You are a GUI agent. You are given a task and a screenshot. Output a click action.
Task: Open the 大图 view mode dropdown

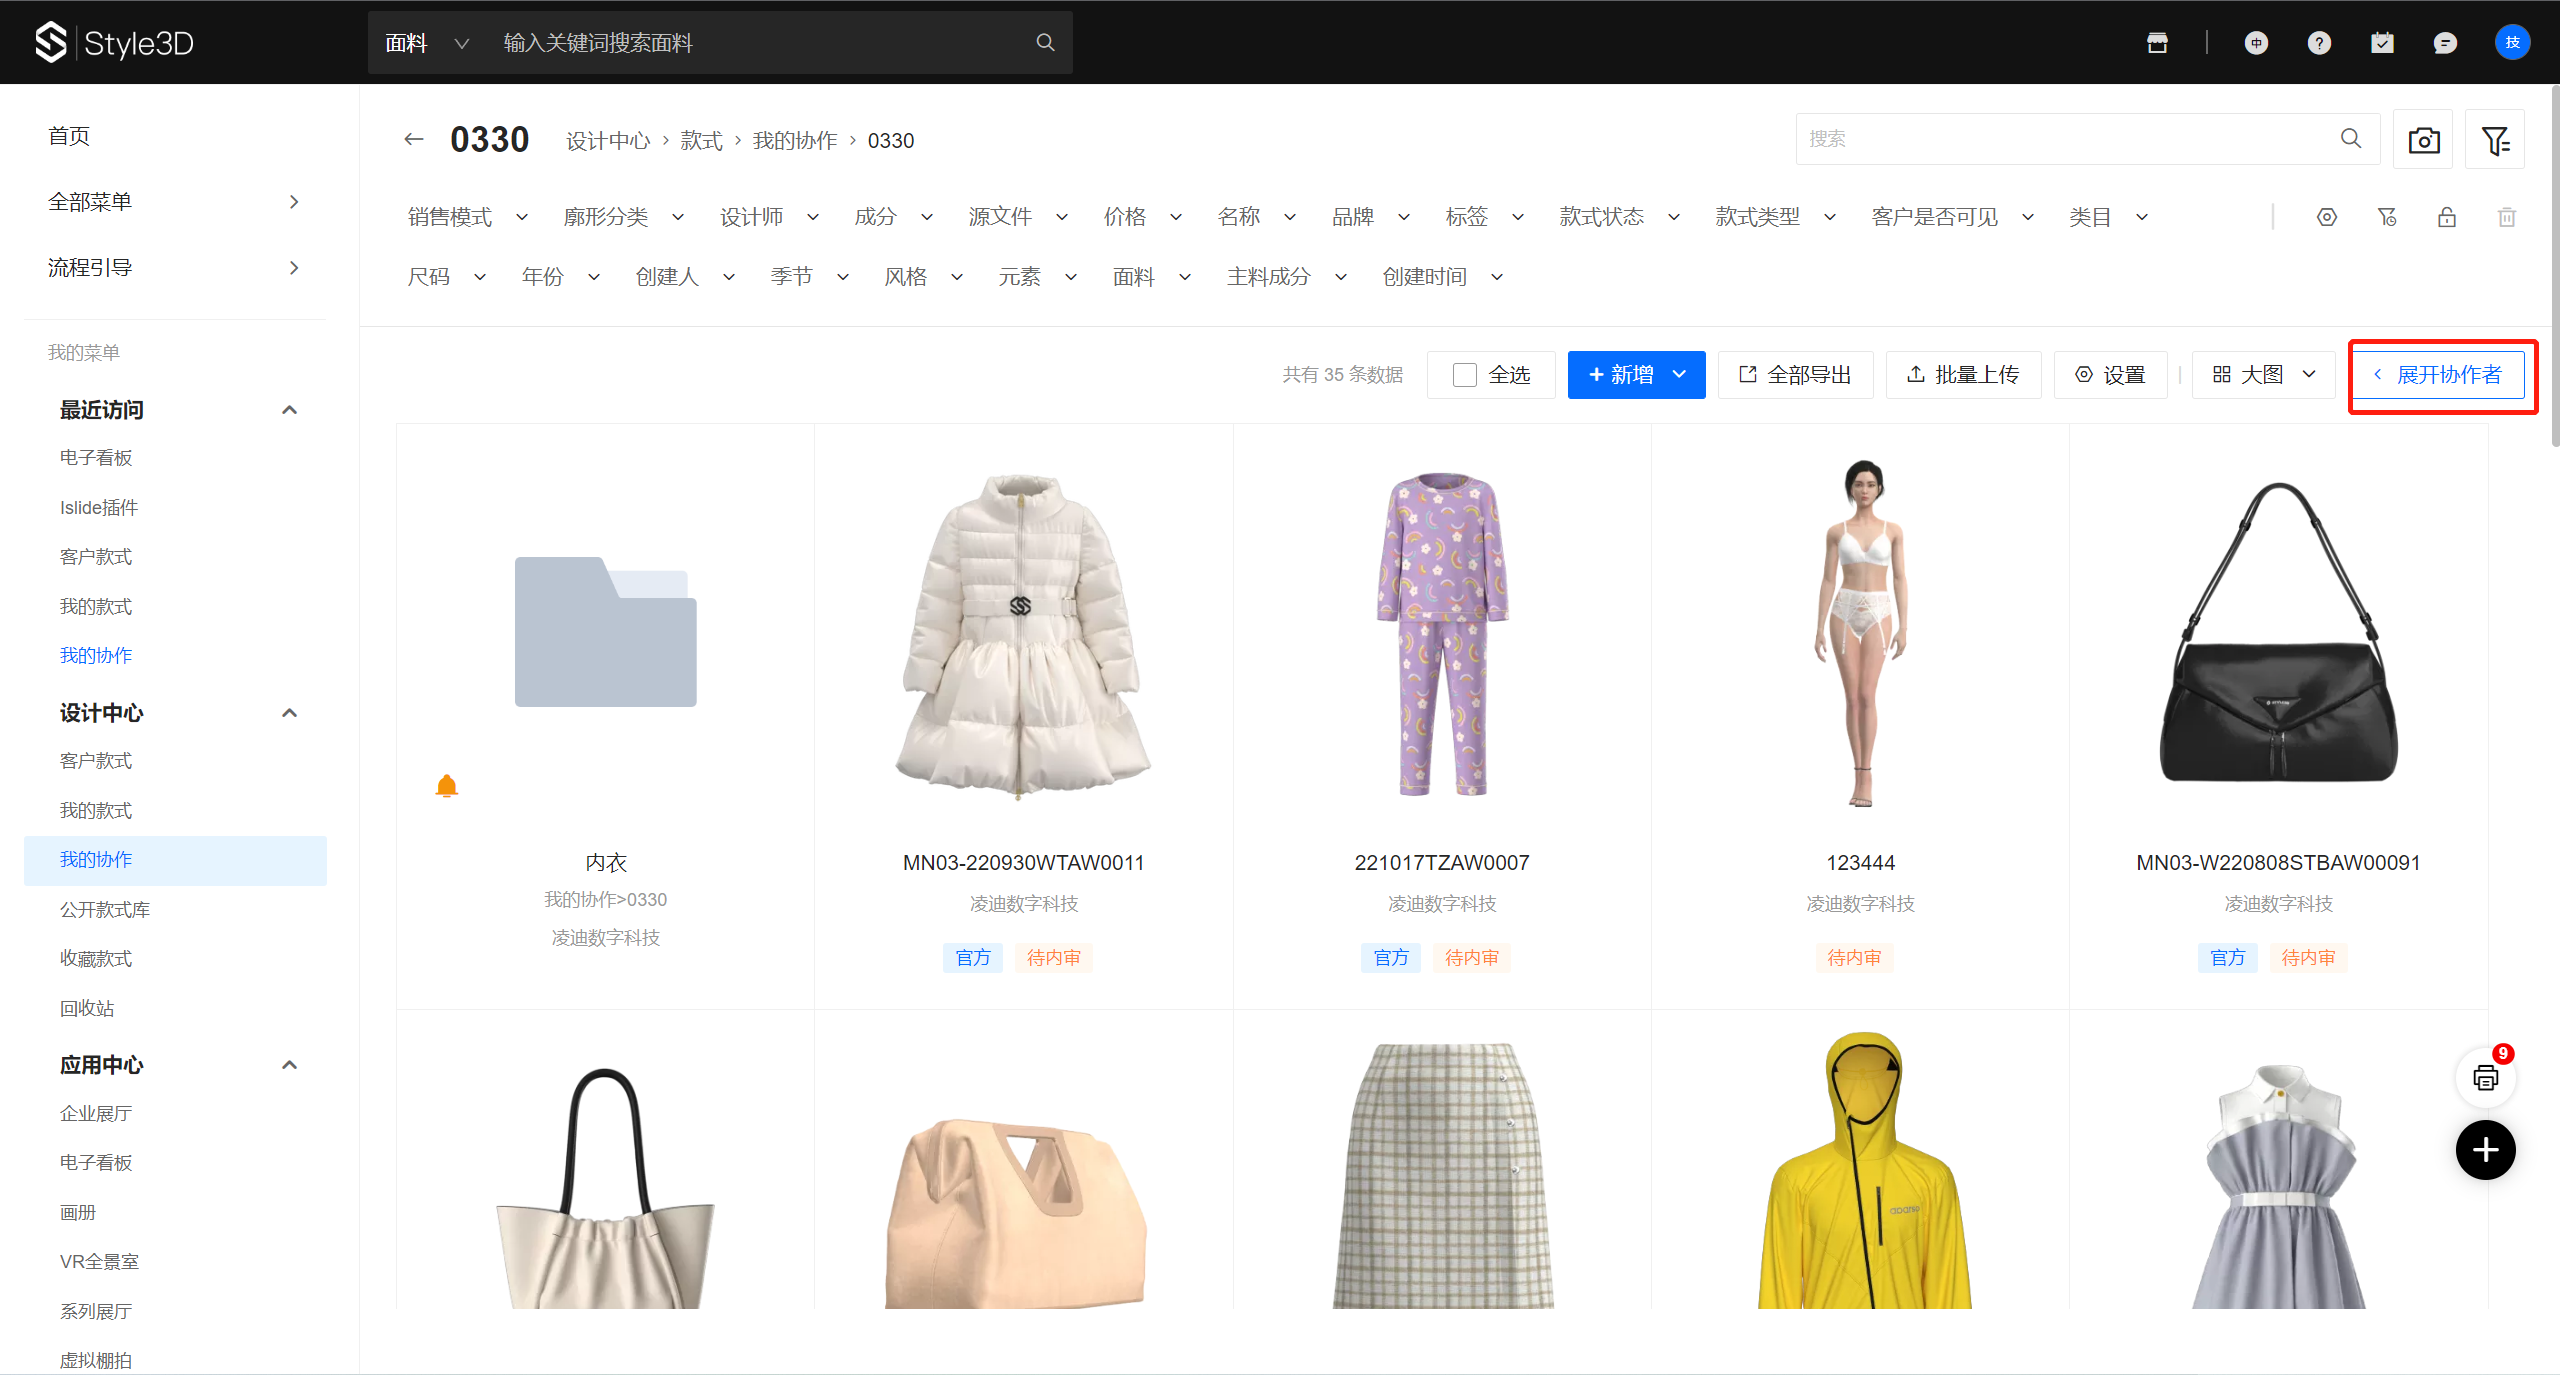click(x=2264, y=375)
